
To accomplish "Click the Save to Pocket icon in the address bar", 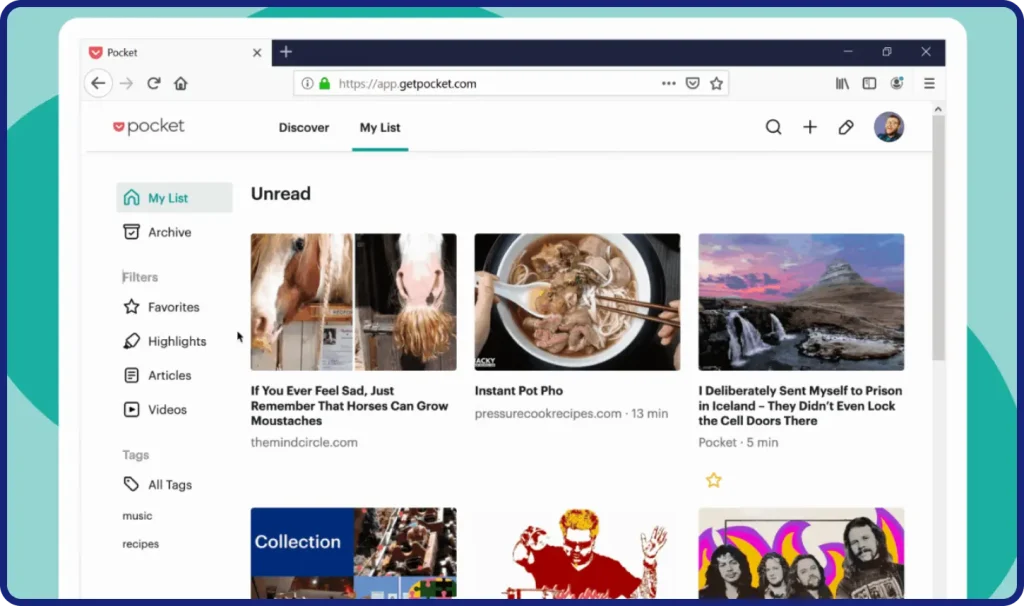I will pyautogui.click(x=692, y=84).
